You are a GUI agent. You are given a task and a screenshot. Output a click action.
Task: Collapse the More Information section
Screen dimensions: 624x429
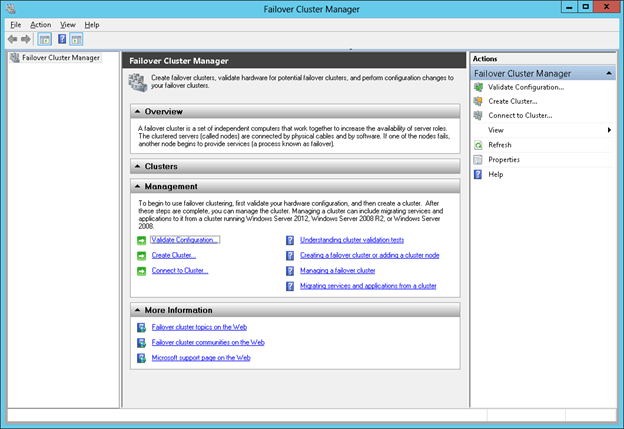[x=138, y=310]
